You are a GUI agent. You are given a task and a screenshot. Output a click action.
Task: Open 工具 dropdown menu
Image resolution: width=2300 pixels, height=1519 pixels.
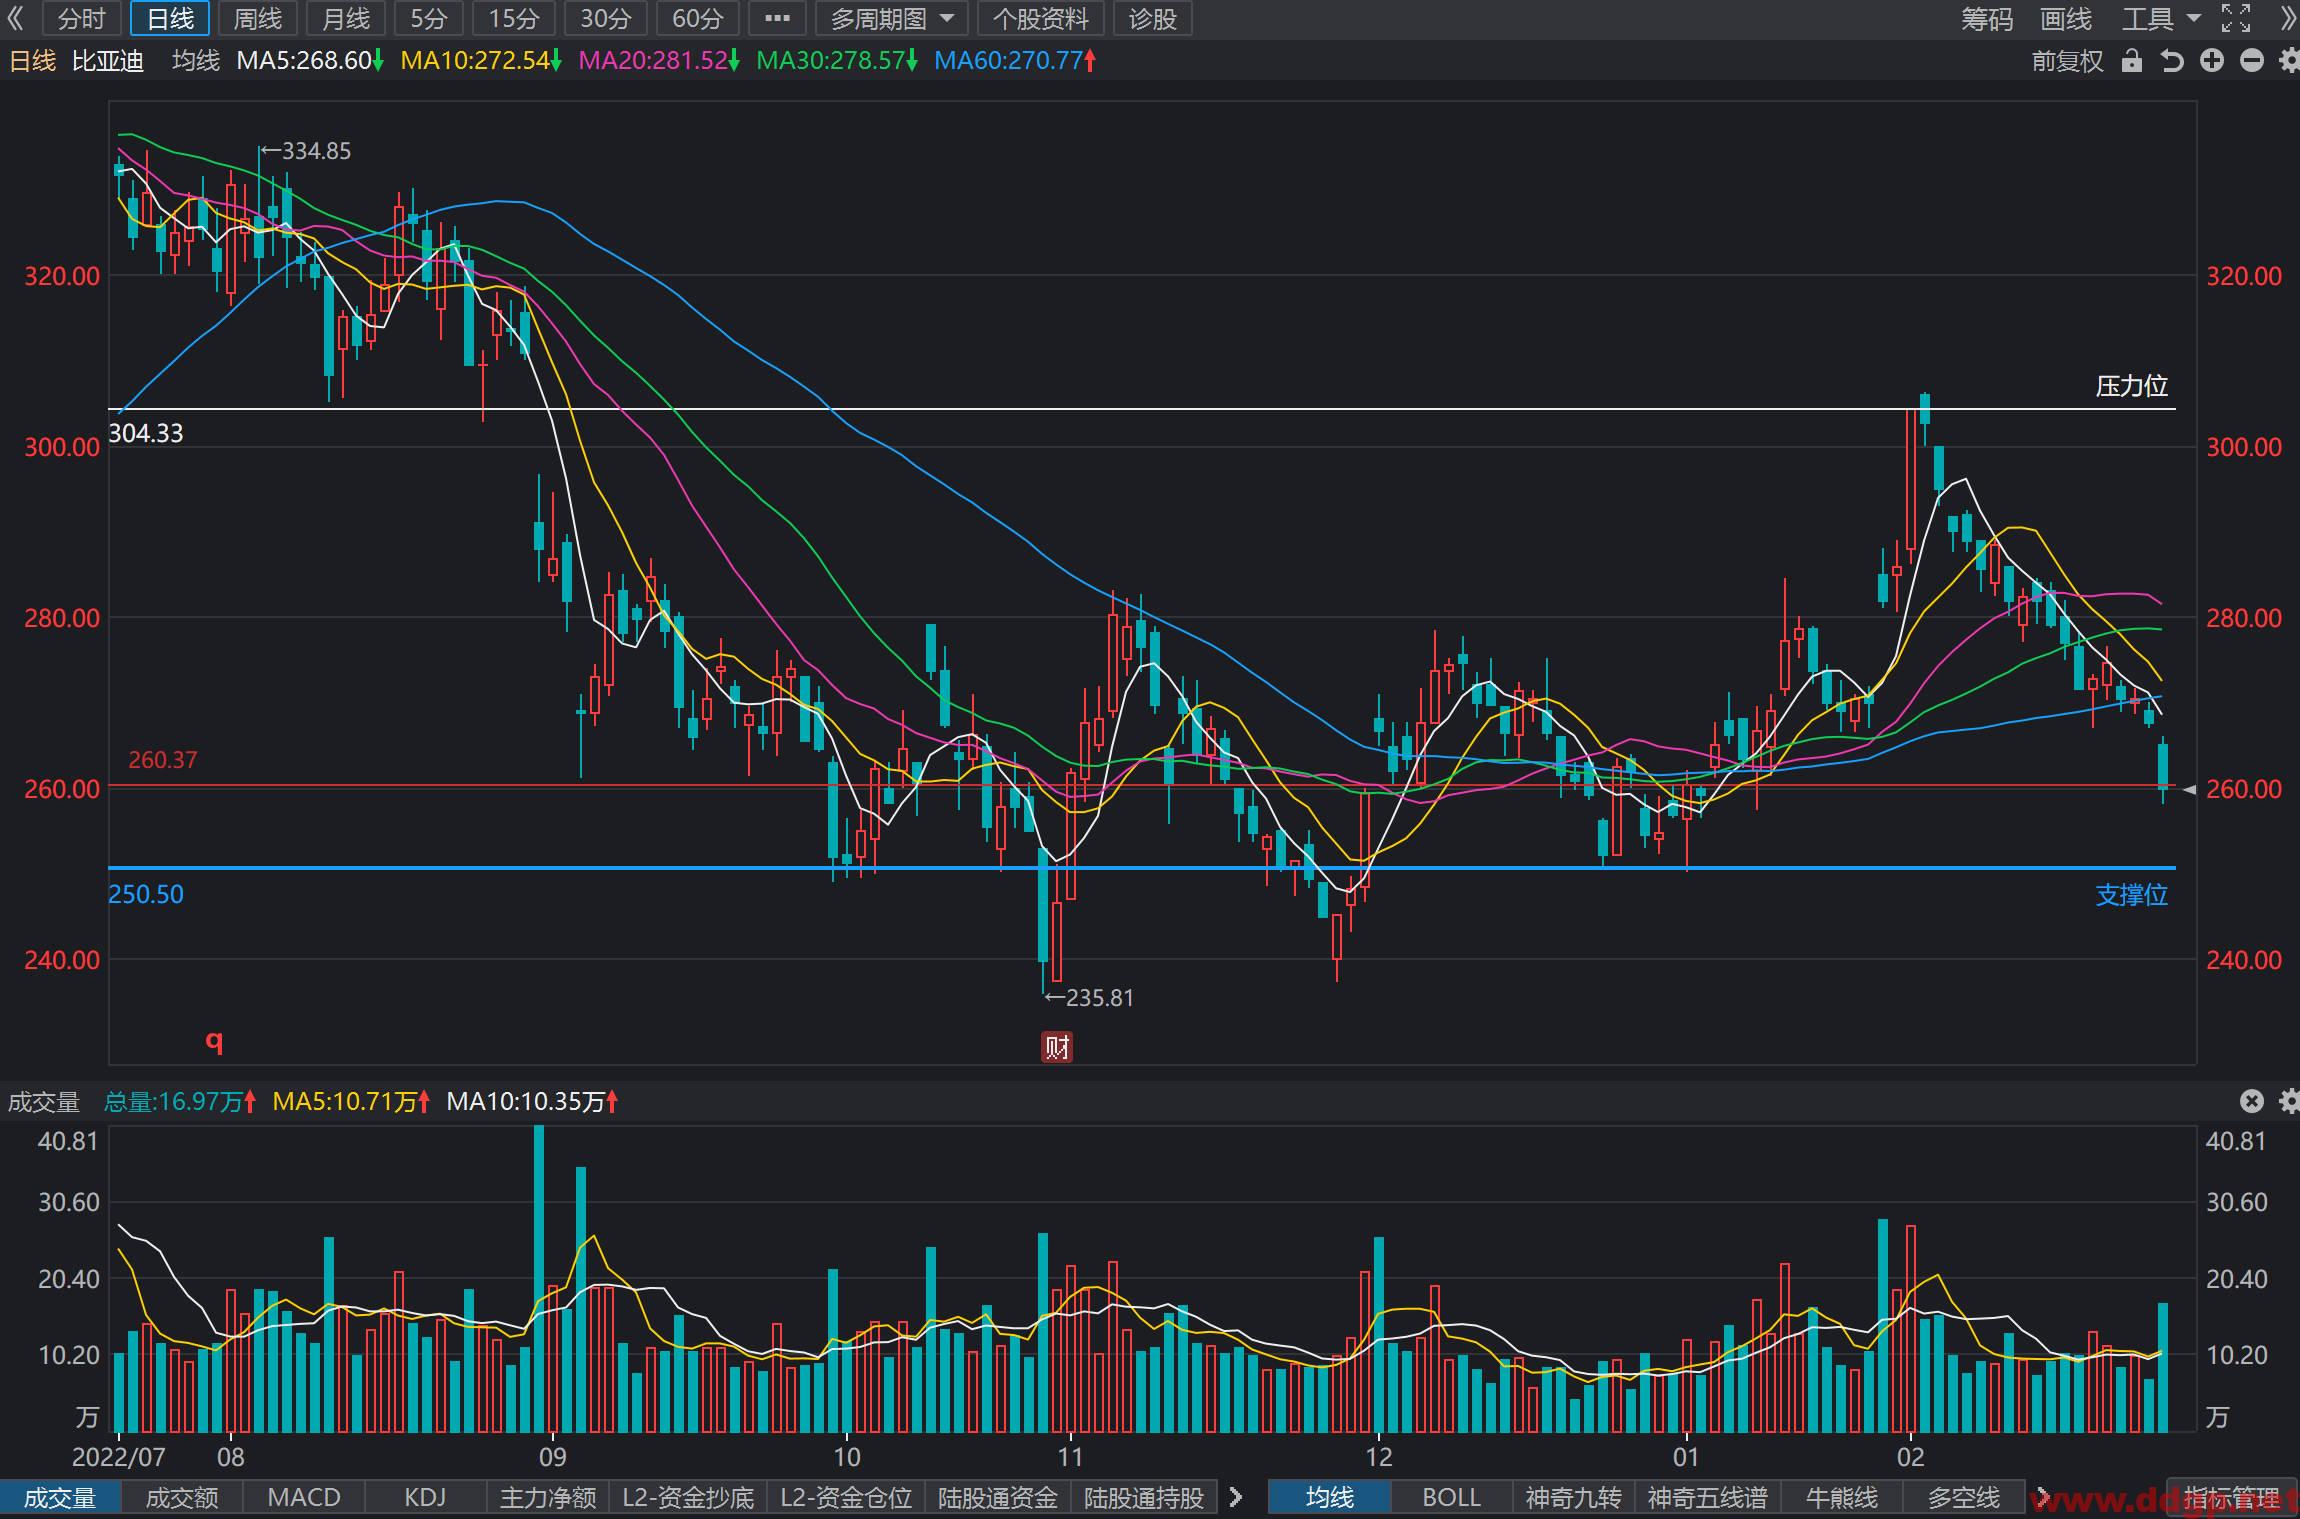click(x=2161, y=18)
